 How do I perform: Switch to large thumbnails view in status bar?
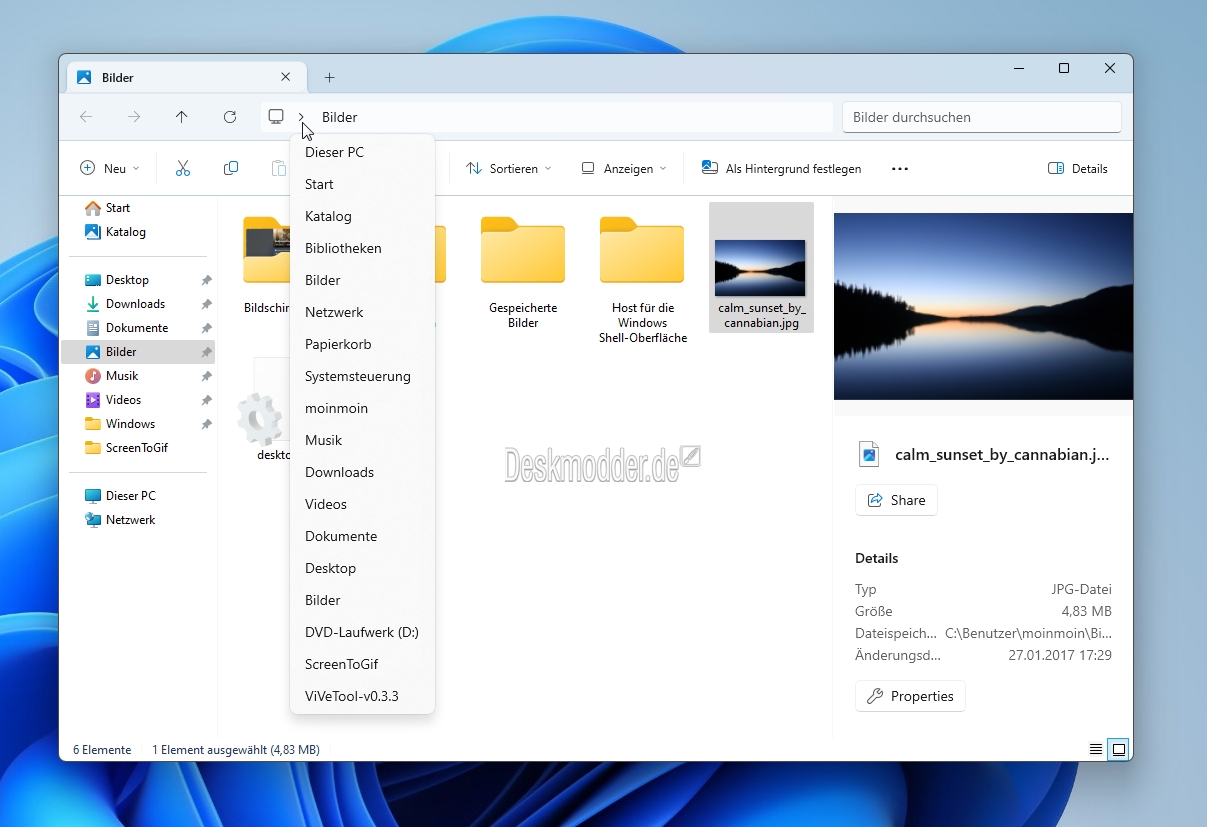coord(1119,749)
